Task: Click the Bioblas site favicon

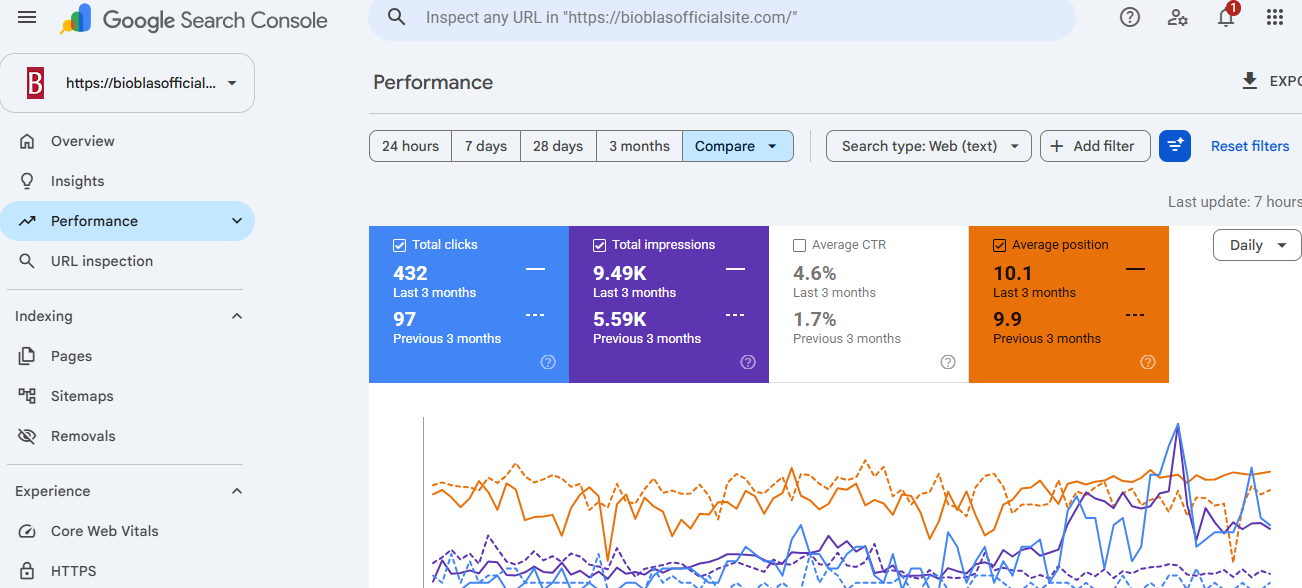Action: (x=36, y=83)
